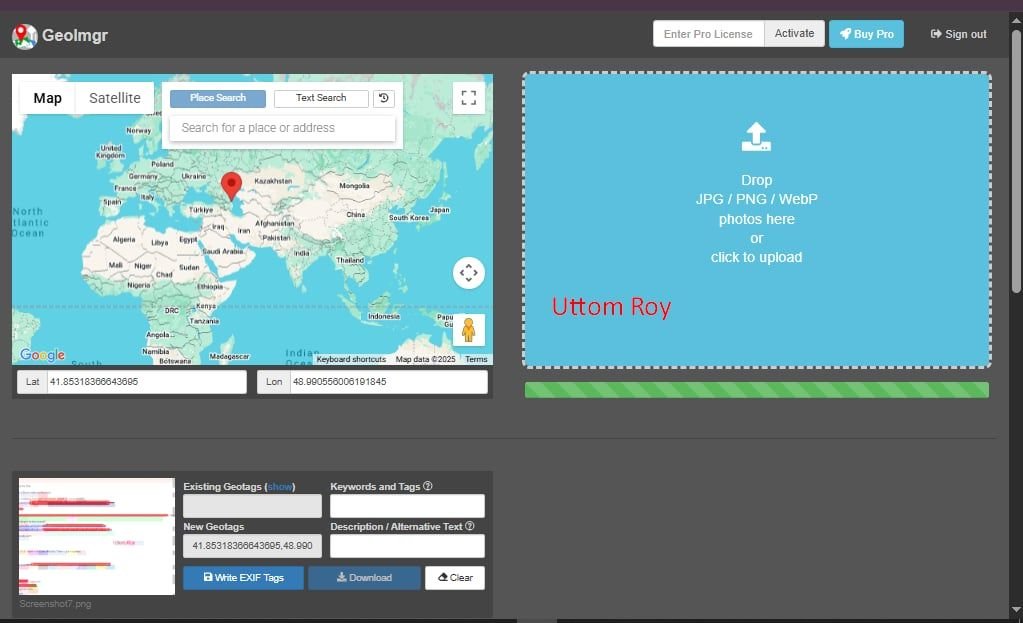Select the Street View pegman icon

click(468, 330)
